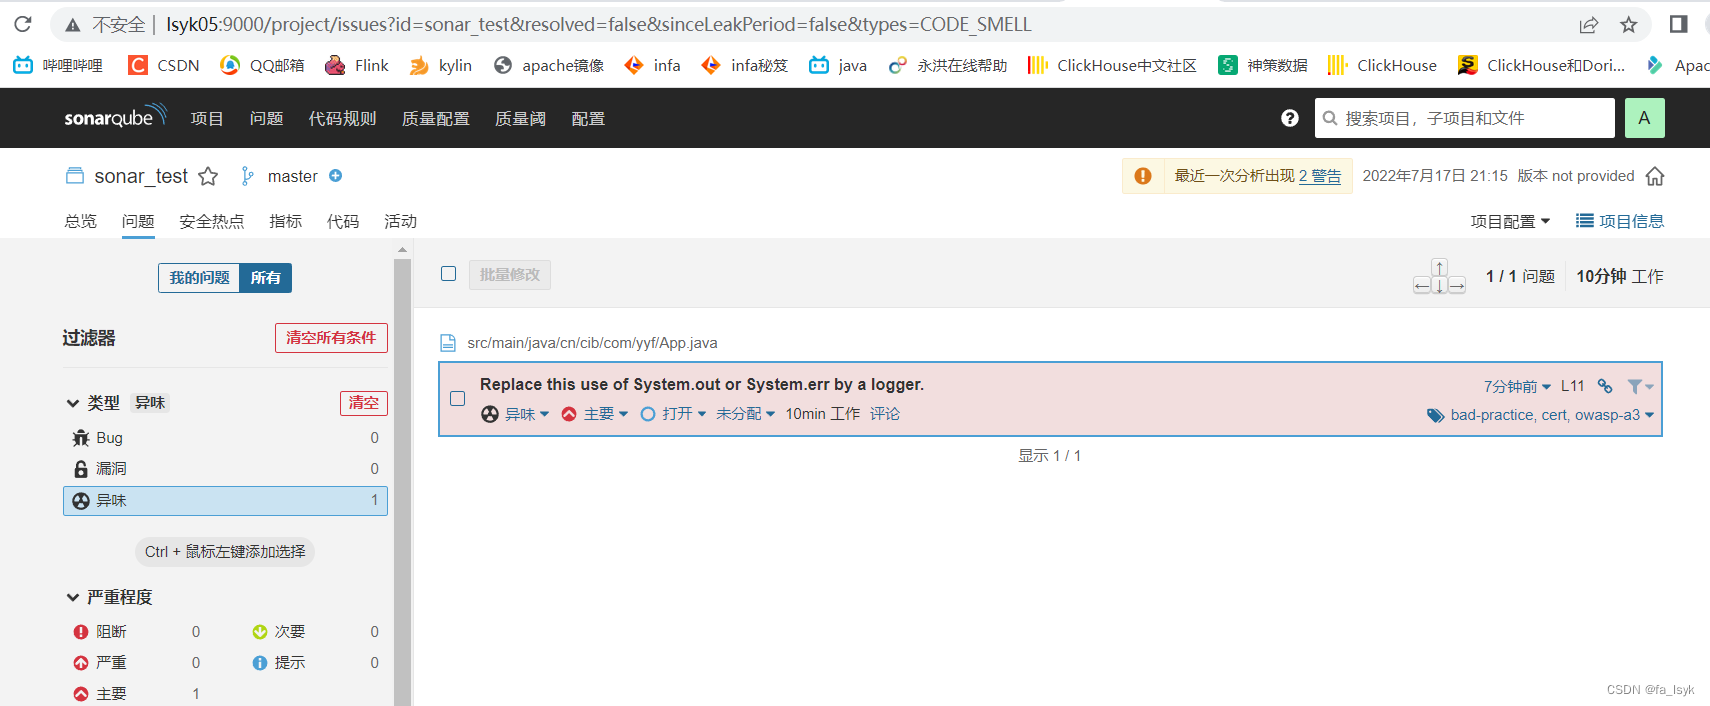The width and height of the screenshot is (1710, 706).
Task: Open the browser side panel icon
Action: [x=1679, y=24]
